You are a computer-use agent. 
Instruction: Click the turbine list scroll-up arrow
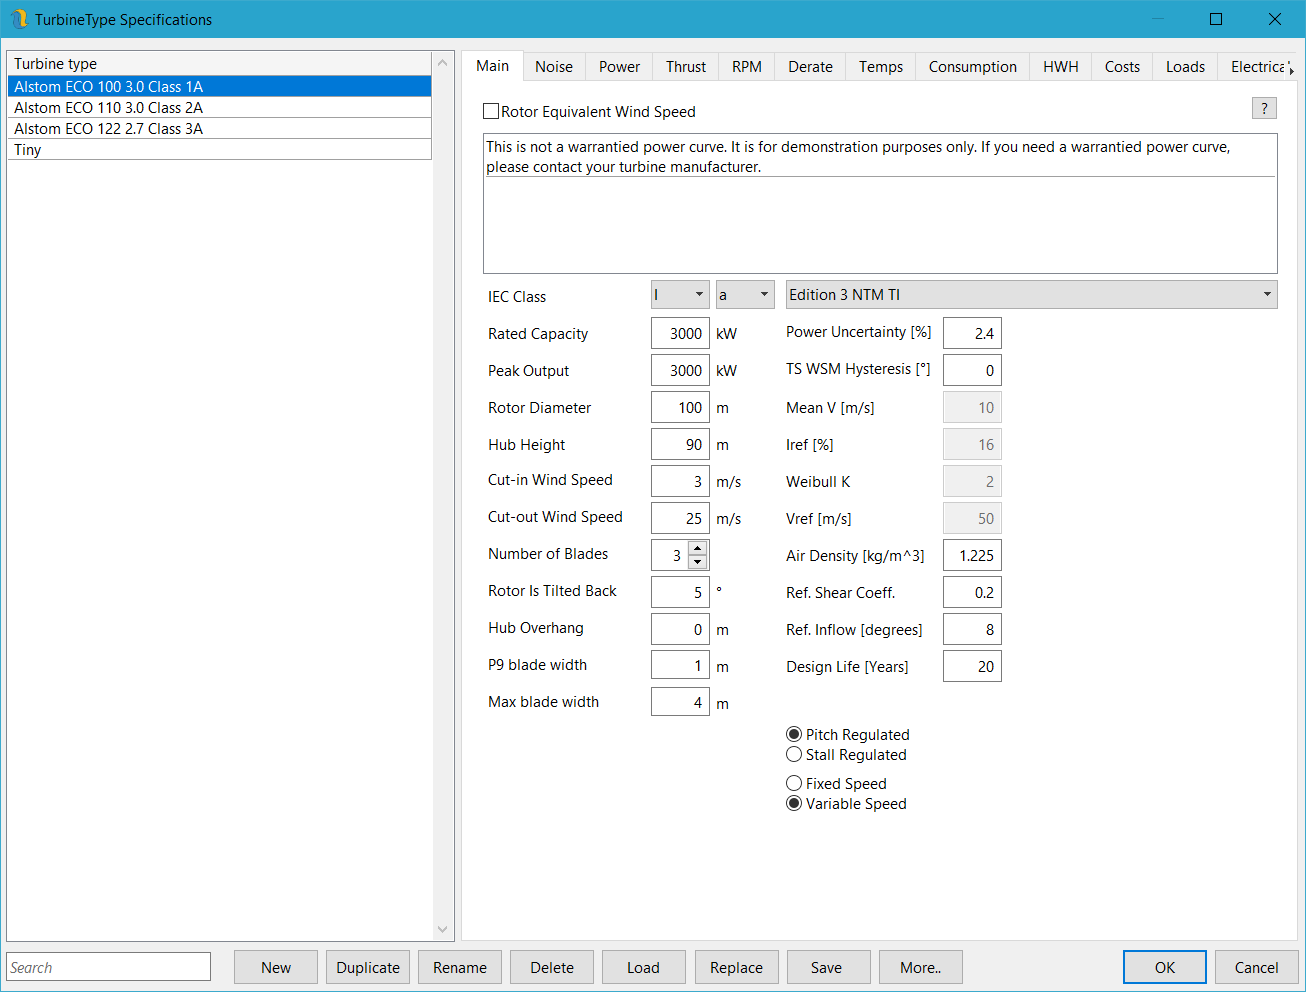443,63
